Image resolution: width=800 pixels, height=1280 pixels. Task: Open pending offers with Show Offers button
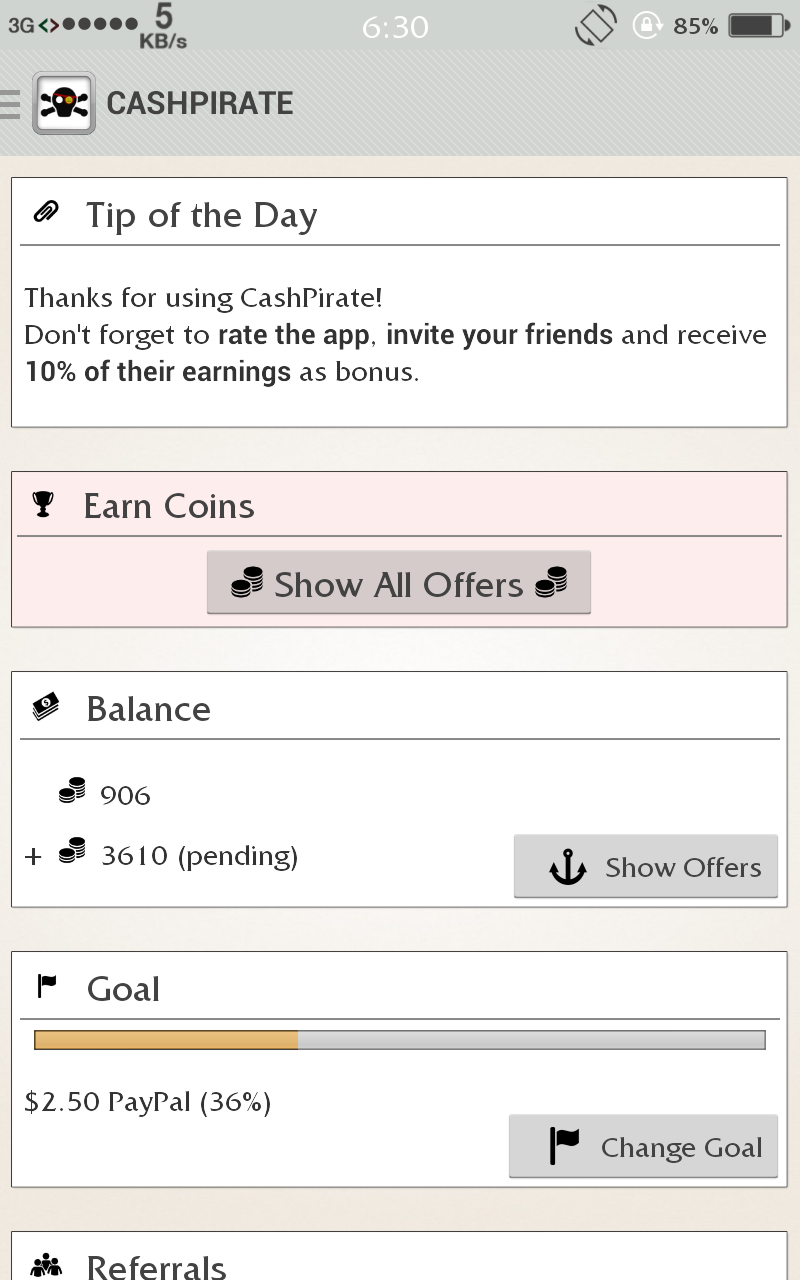click(x=645, y=867)
